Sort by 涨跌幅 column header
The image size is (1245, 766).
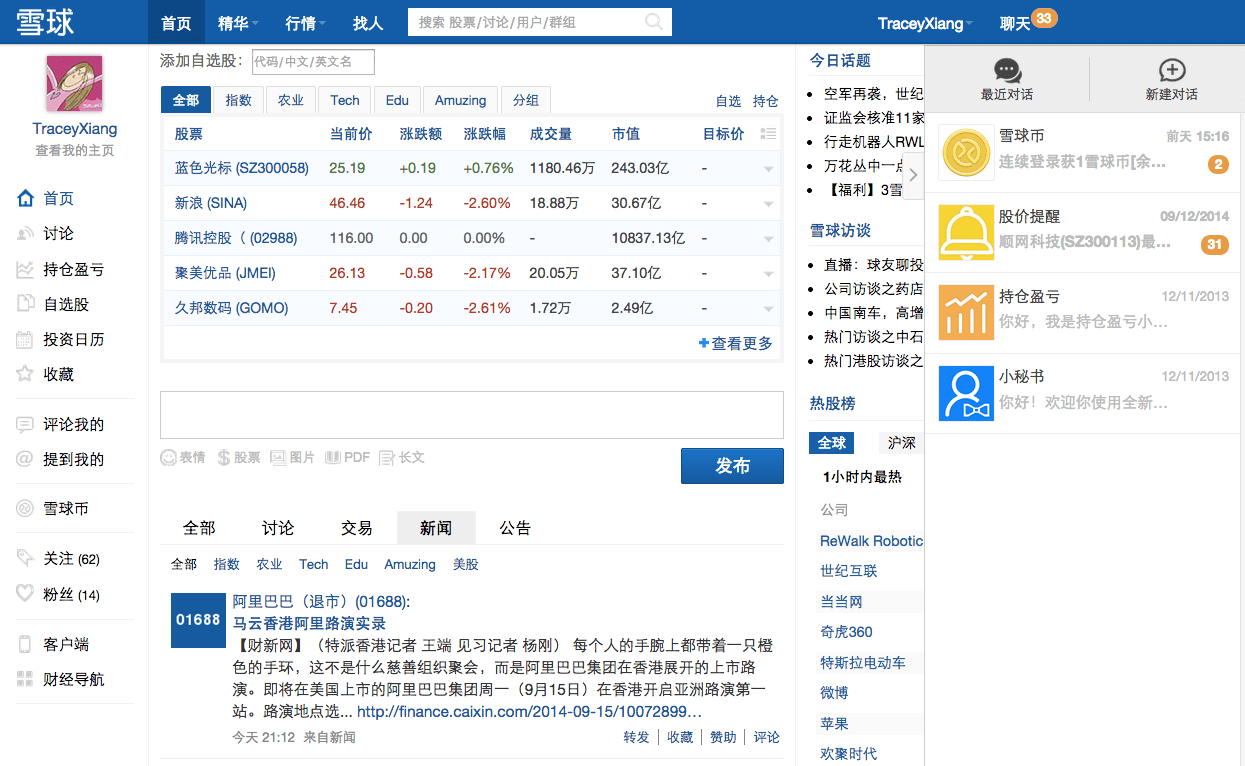(x=485, y=133)
